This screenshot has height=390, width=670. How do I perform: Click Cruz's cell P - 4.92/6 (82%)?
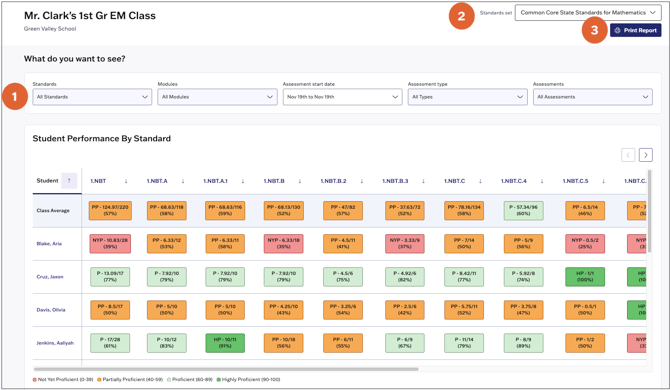(x=405, y=277)
